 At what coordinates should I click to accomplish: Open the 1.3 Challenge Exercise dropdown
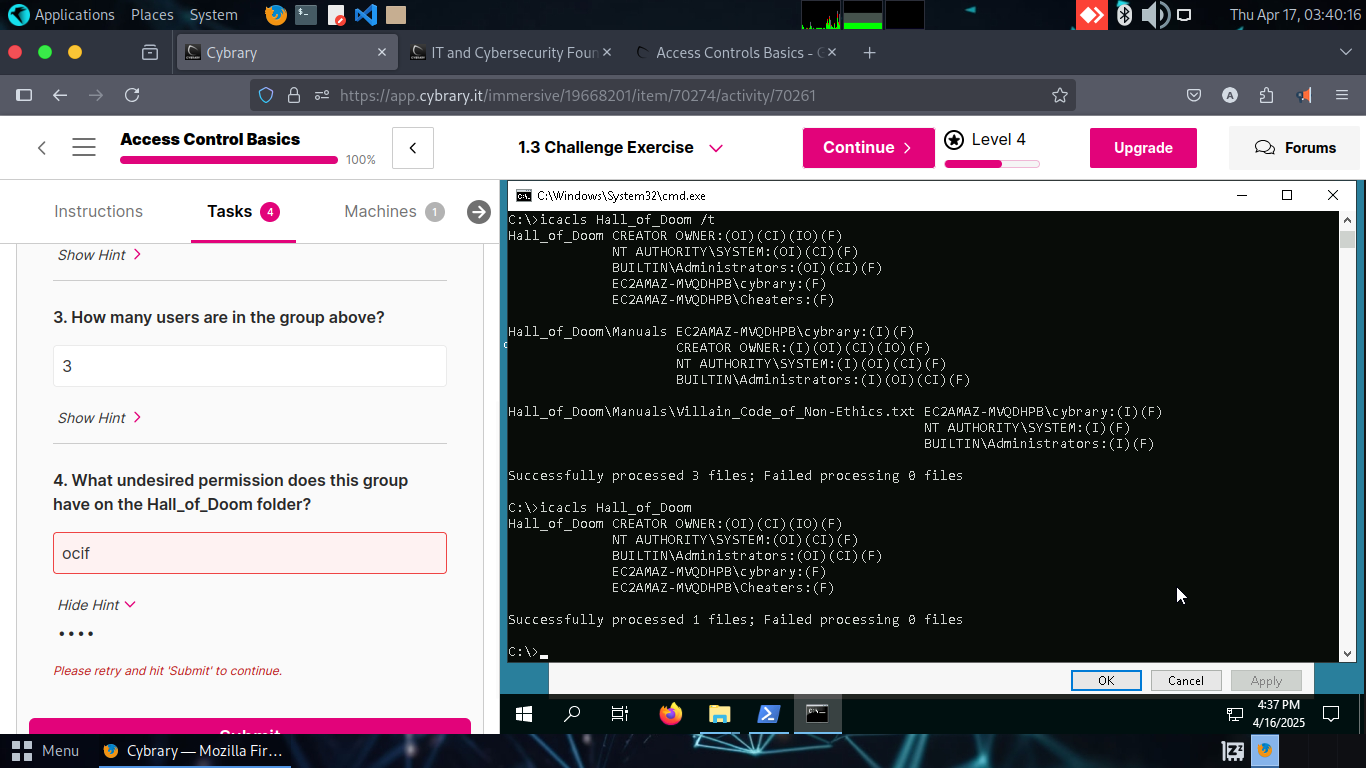tap(716, 148)
